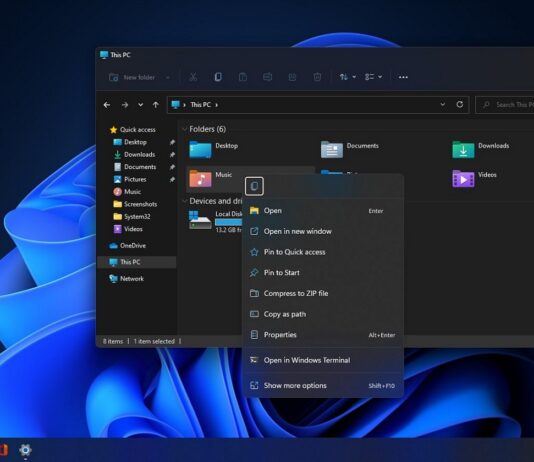This screenshot has height=462, width=534.
Task: Click the Delete trash icon in toolbar
Action: click(317, 77)
